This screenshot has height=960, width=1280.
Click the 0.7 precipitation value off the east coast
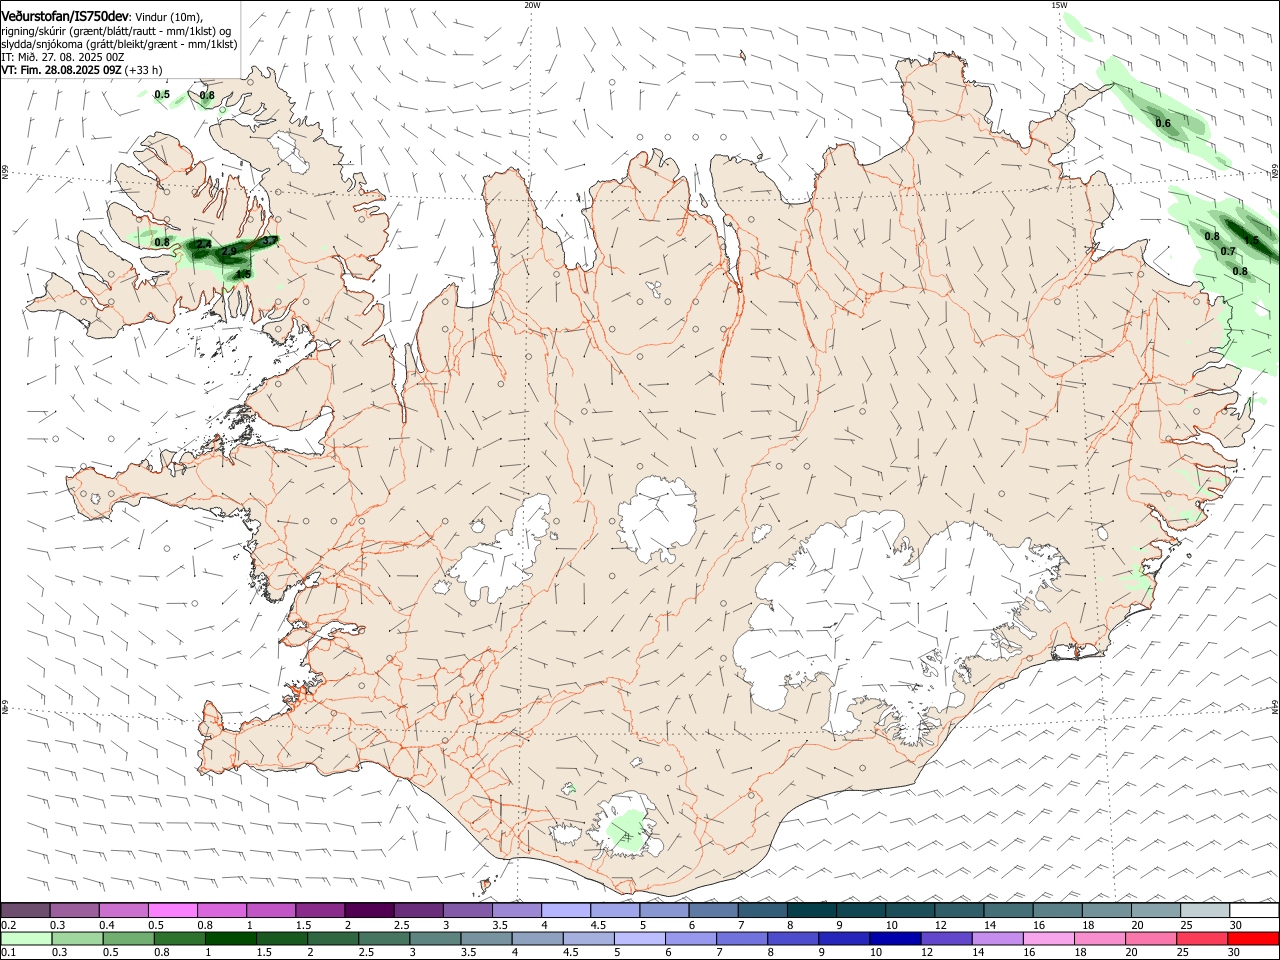point(1228,251)
